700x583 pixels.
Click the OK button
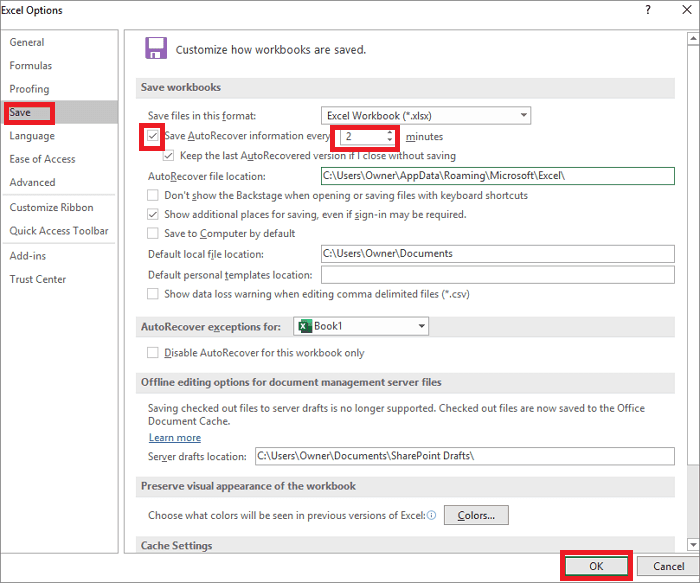(x=596, y=566)
